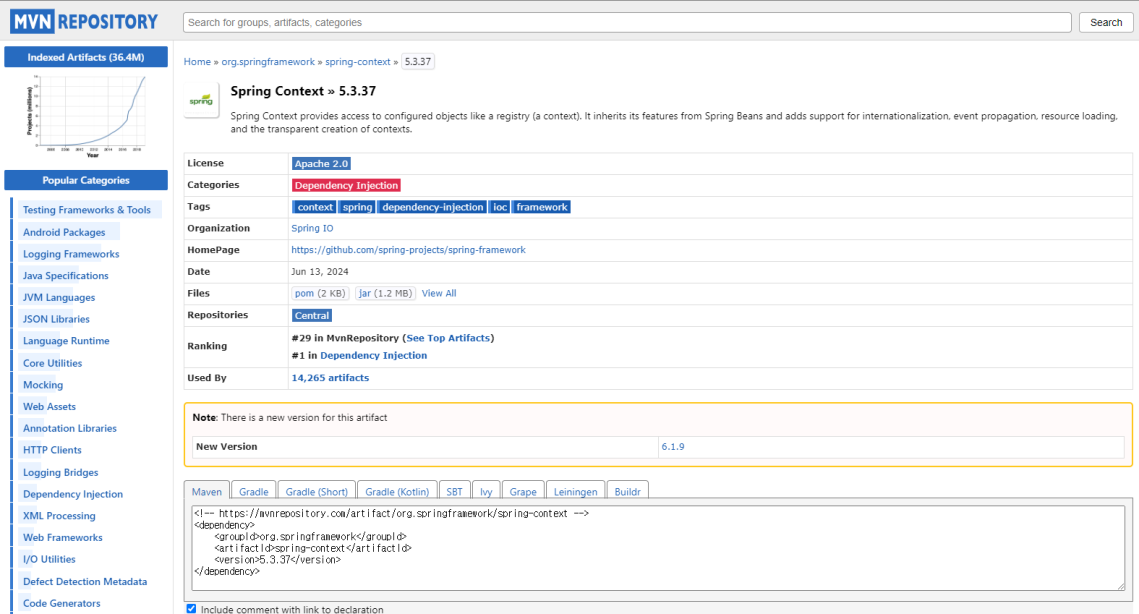Download the jar (1.2 MB) file

point(385,294)
